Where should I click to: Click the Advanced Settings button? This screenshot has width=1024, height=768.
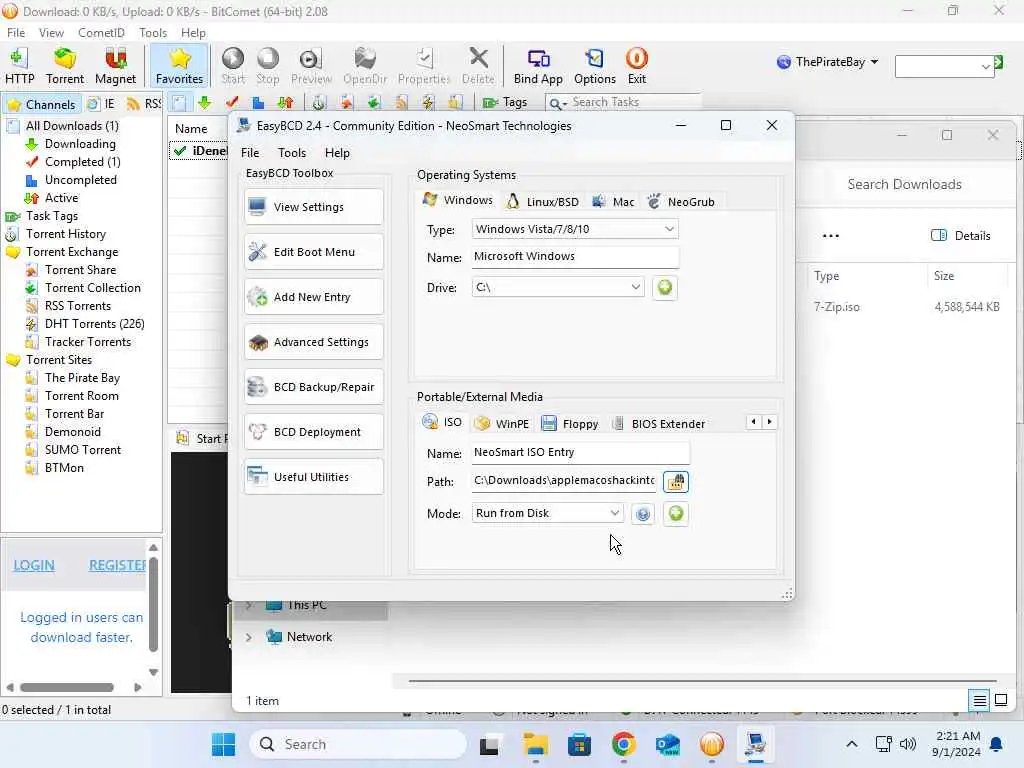coord(313,342)
